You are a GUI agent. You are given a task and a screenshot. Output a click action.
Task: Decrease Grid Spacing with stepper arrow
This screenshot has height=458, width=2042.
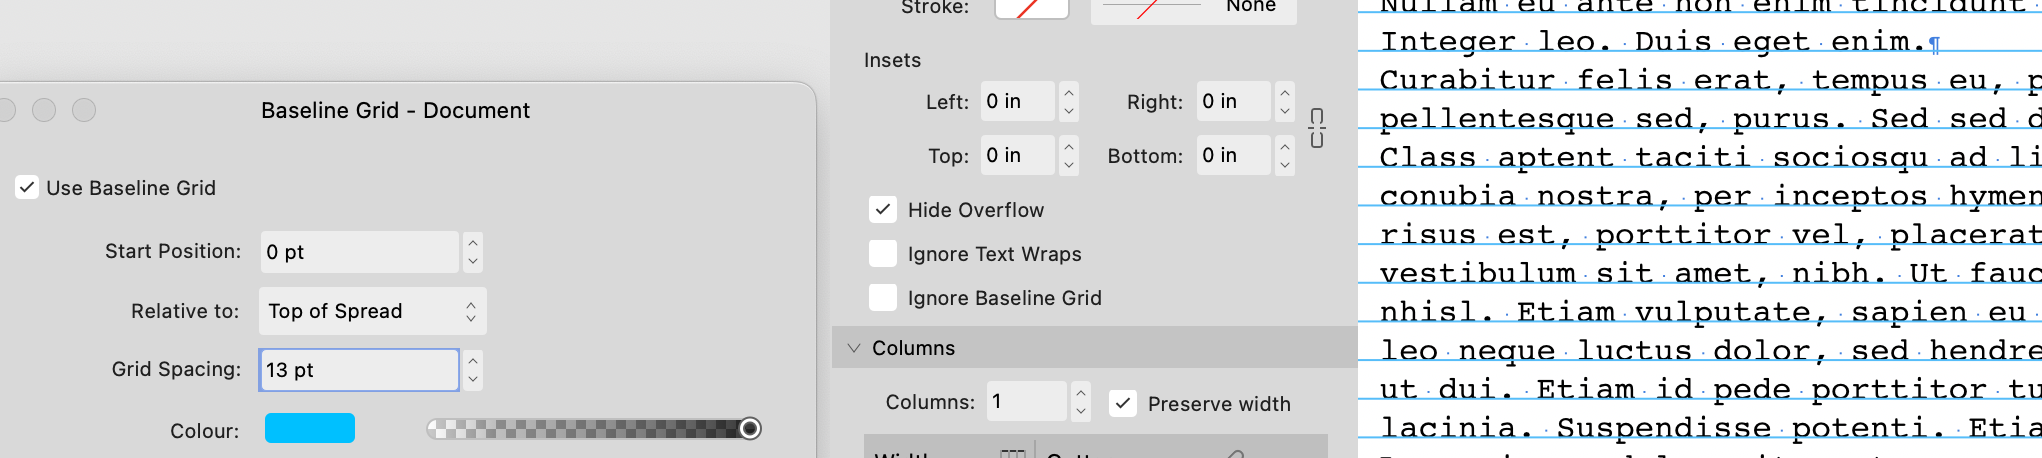click(x=473, y=380)
